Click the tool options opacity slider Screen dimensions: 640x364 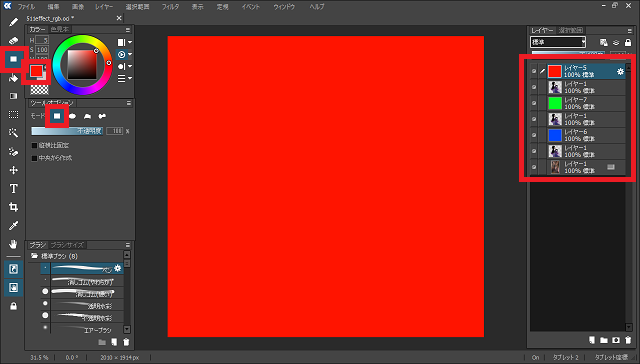tap(67, 131)
